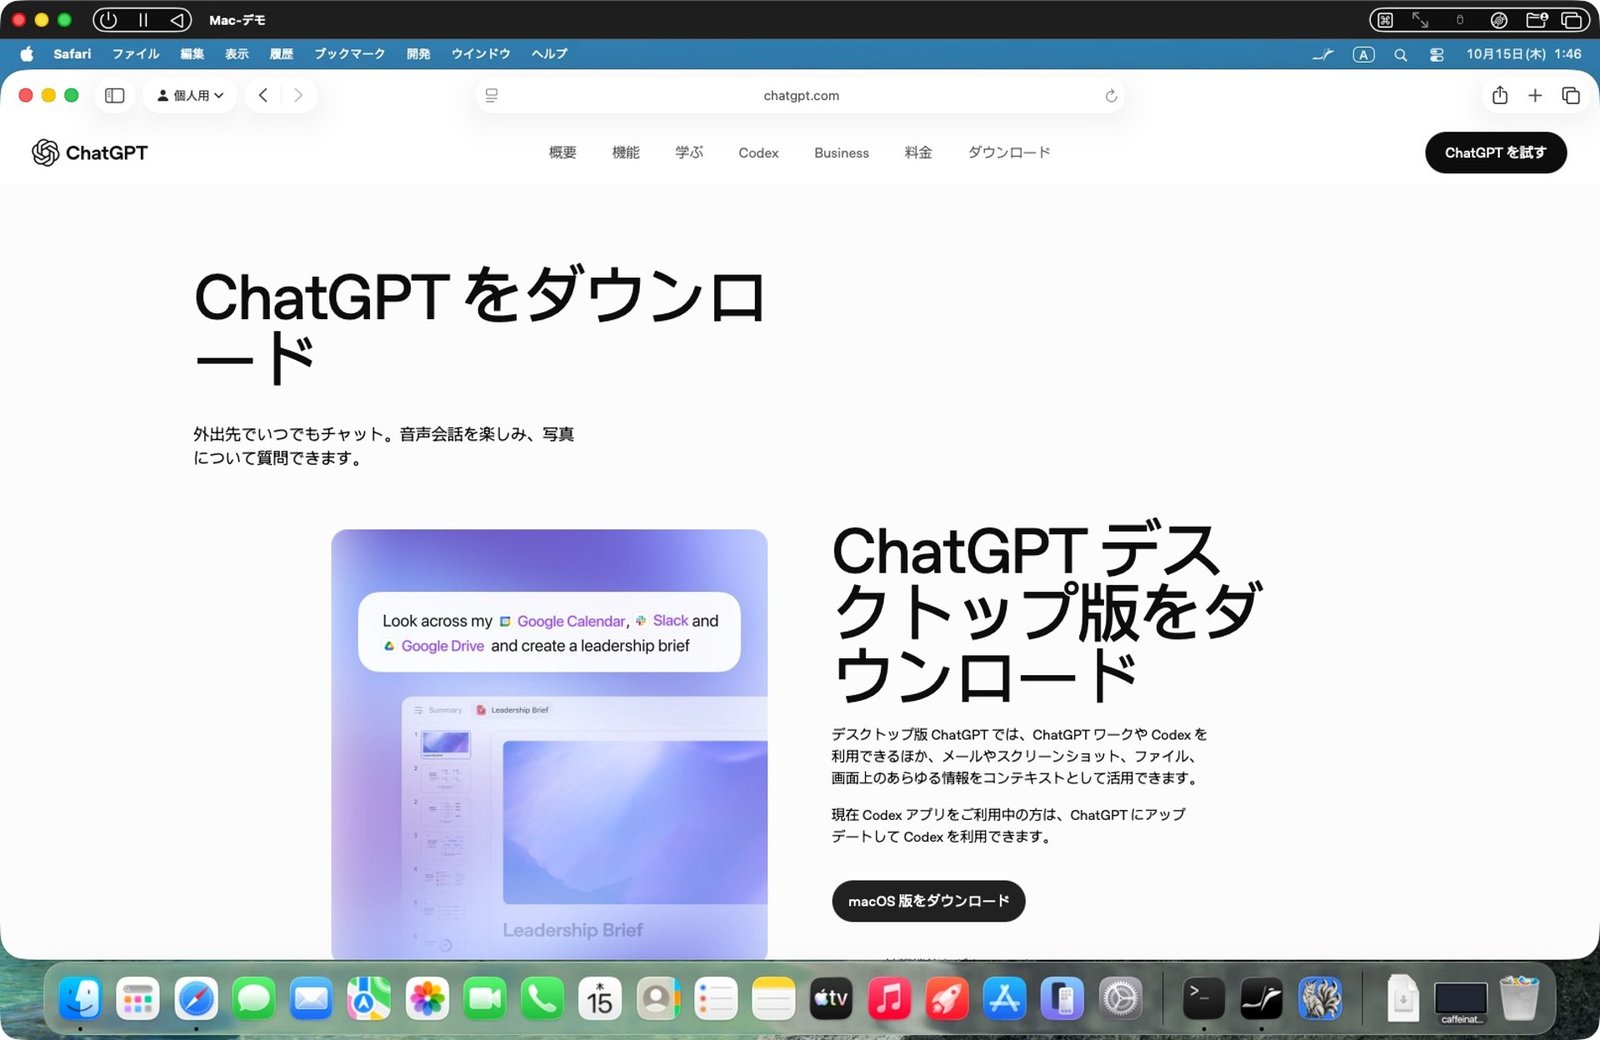The height and width of the screenshot is (1040, 1600).
Task: Click the ChatGPT logo
Action: pyautogui.click(x=90, y=152)
